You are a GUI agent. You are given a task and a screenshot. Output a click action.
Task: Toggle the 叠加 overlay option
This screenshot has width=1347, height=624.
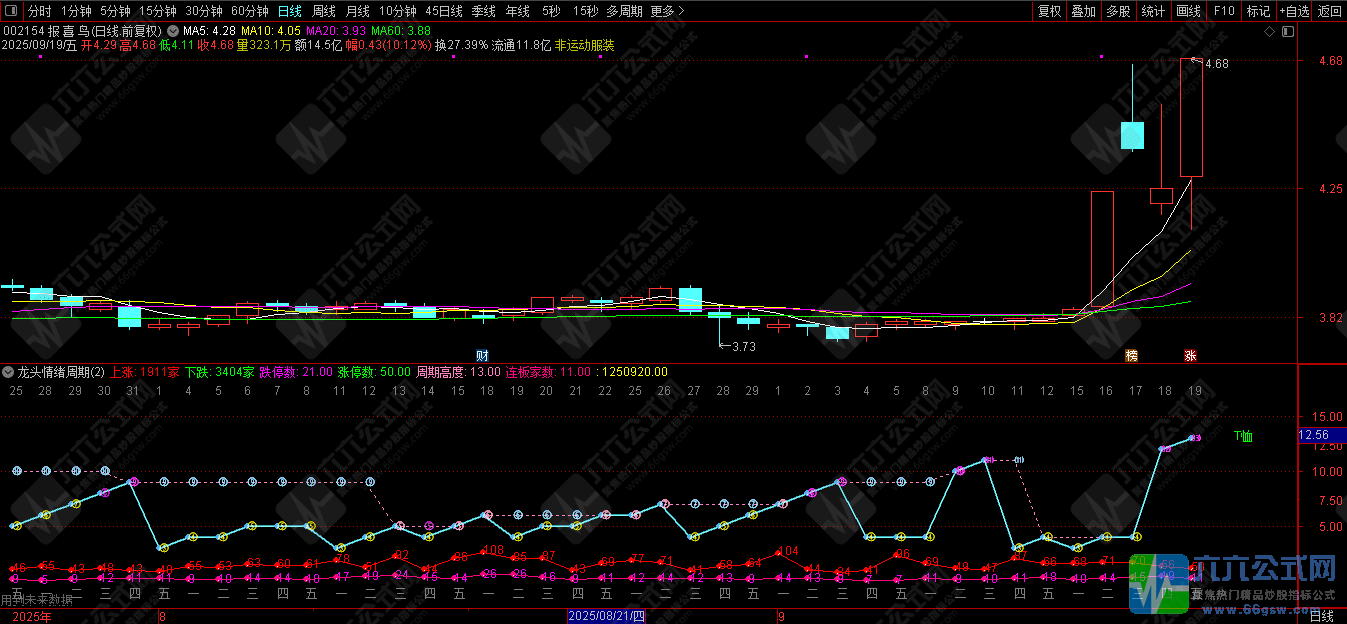coord(1083,11)
